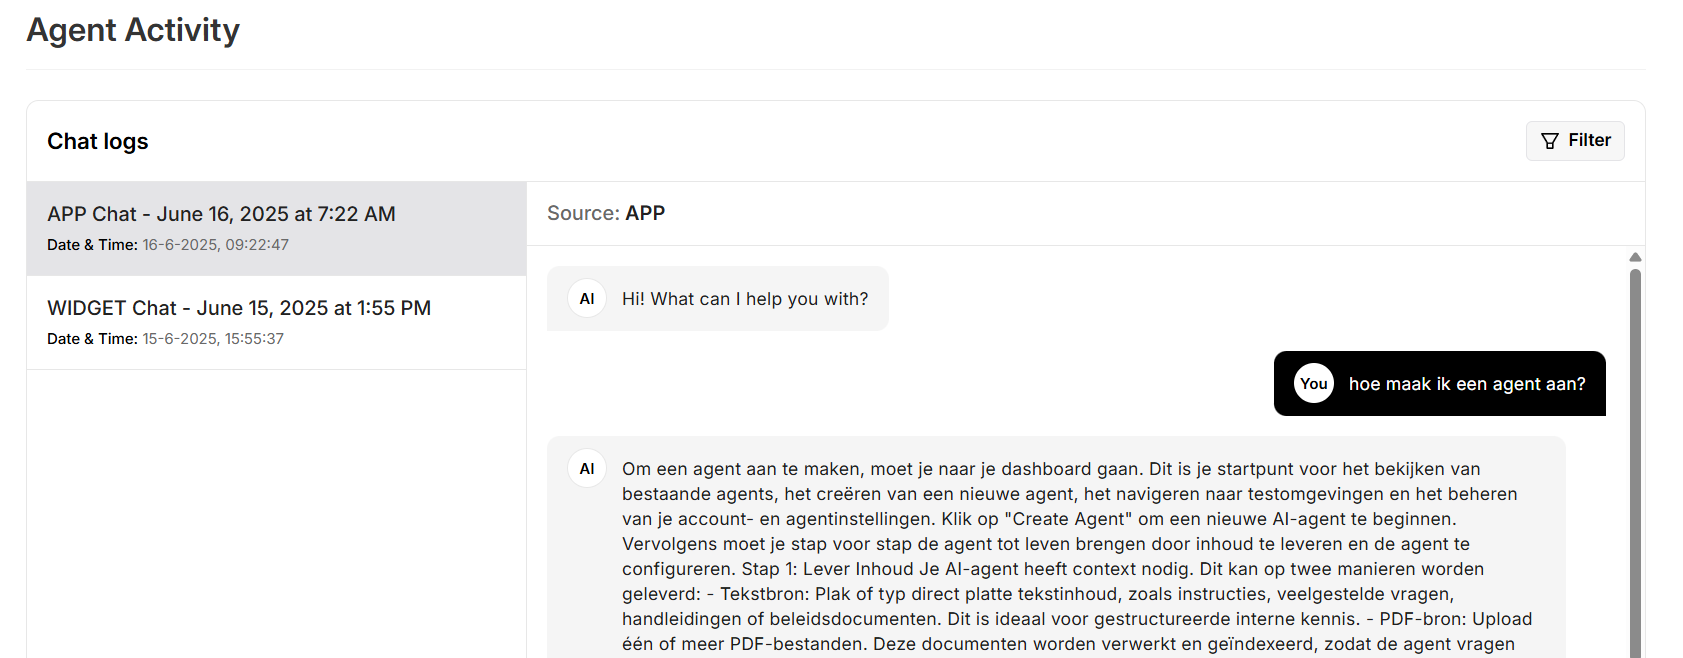Click the 'Source: APP' label
Viewport: 1683px width, 658px height.
pyautogui.click(x=606, y=213)
